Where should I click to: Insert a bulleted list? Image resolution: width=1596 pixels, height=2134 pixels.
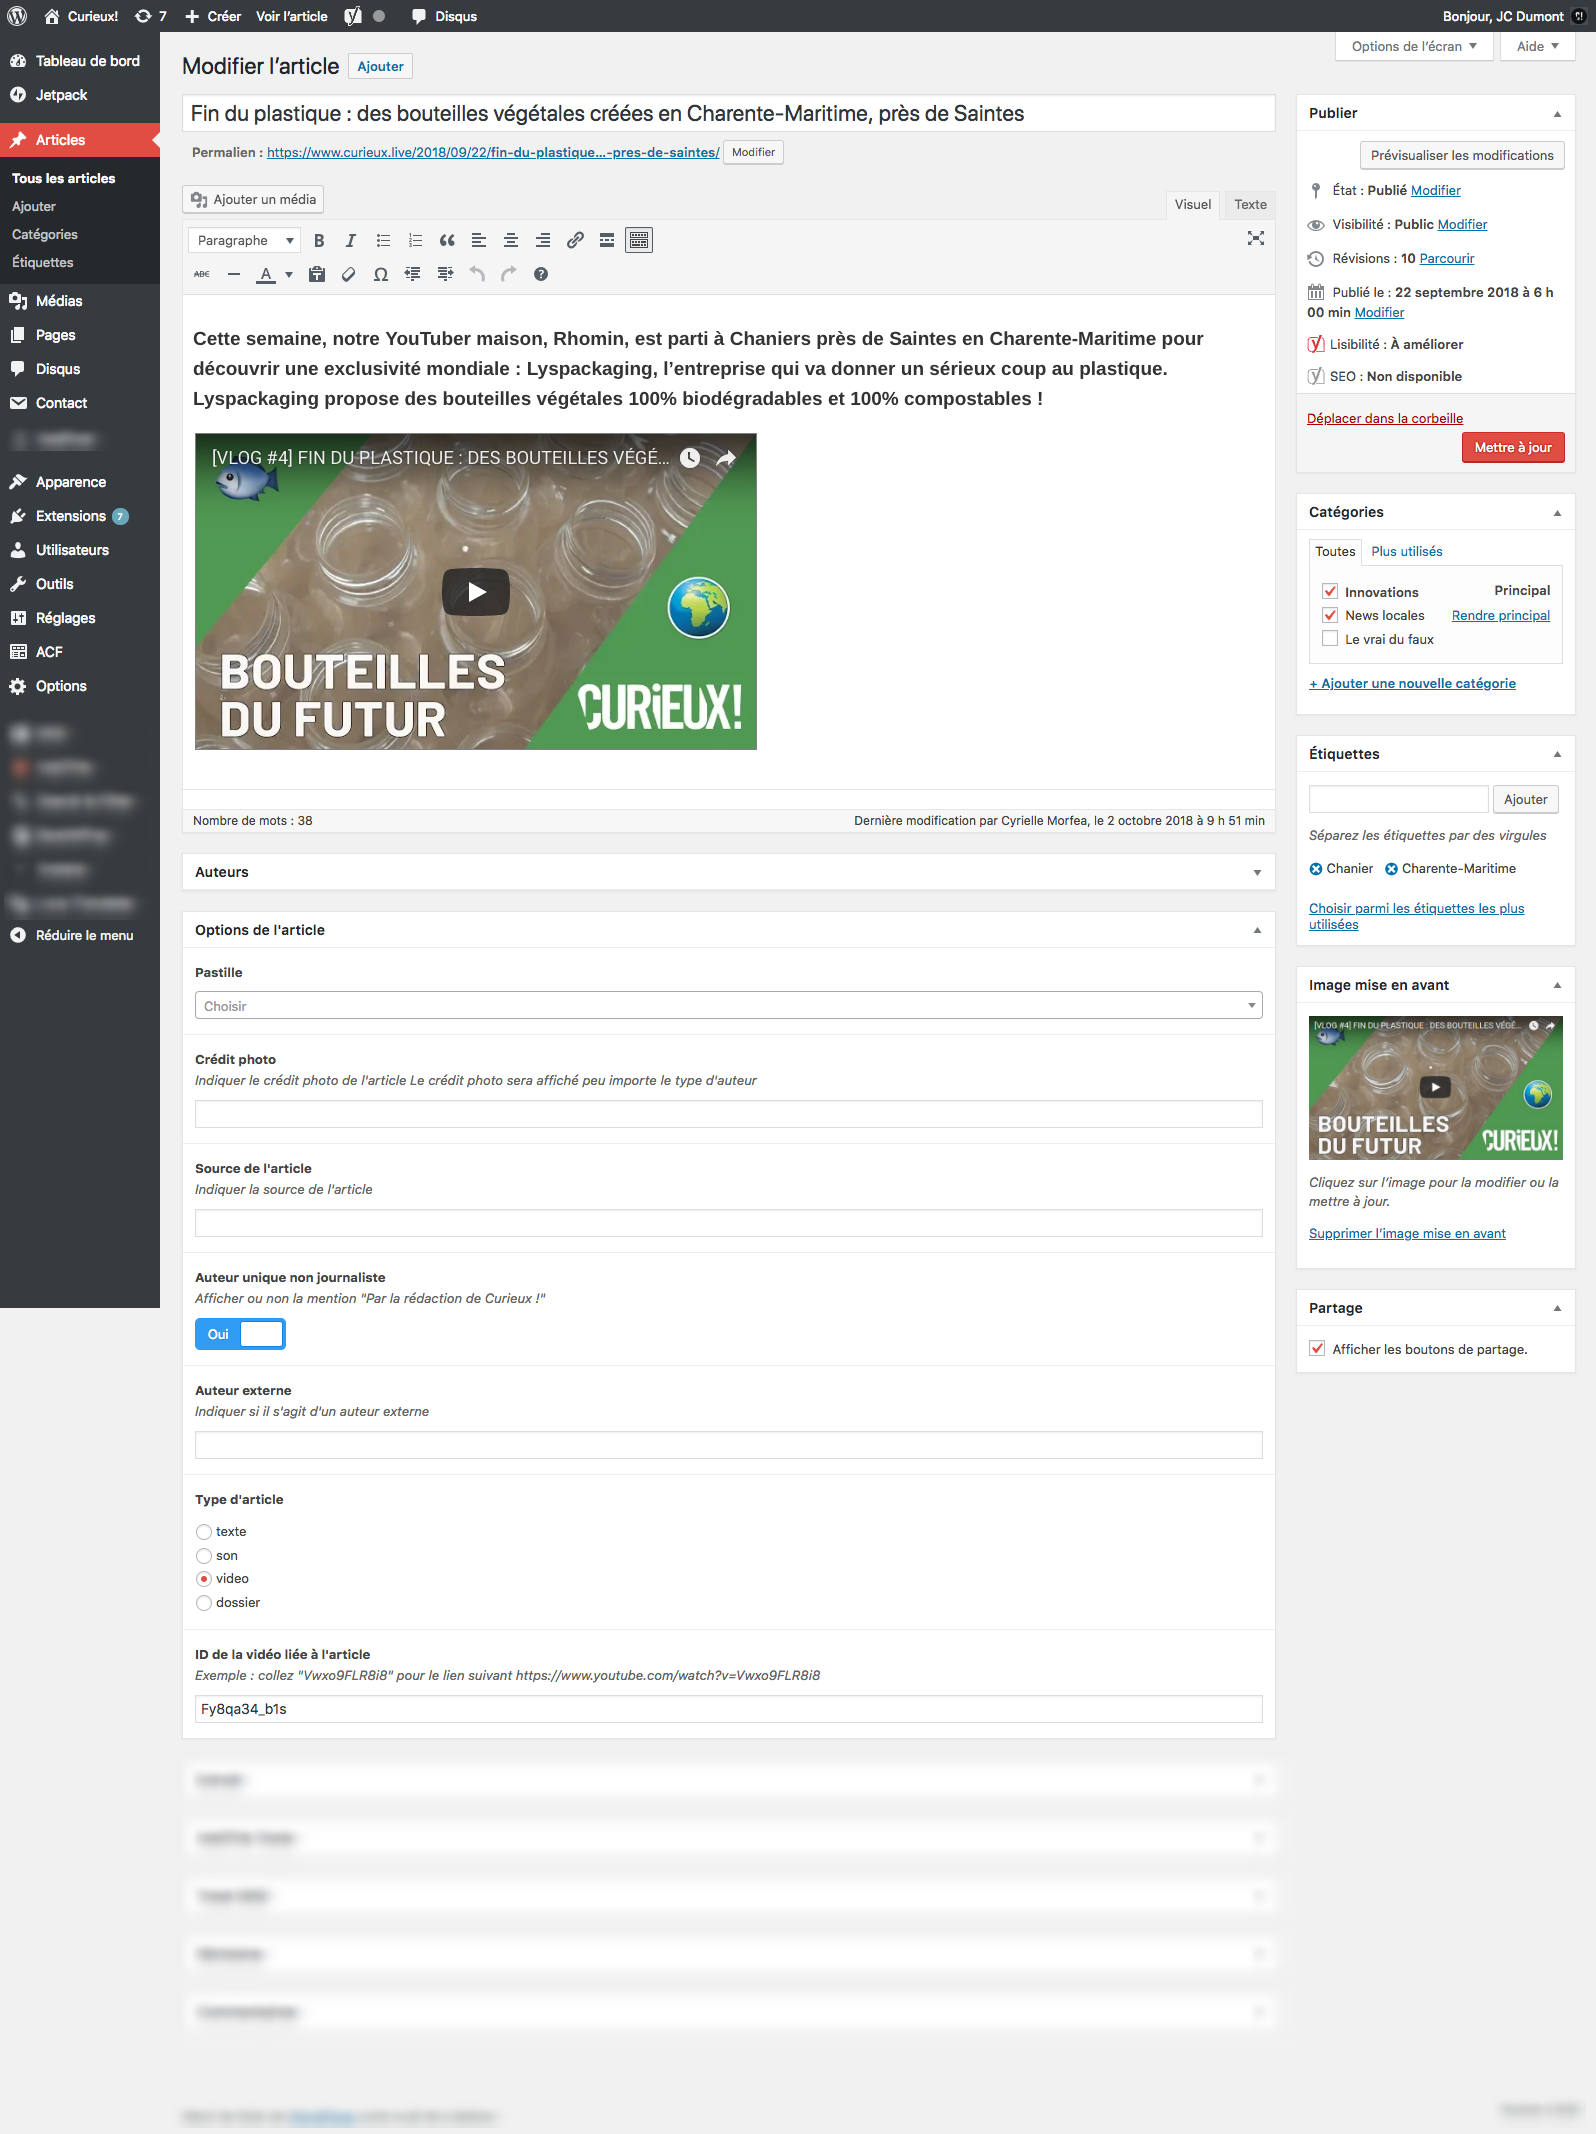coord(383,241)
